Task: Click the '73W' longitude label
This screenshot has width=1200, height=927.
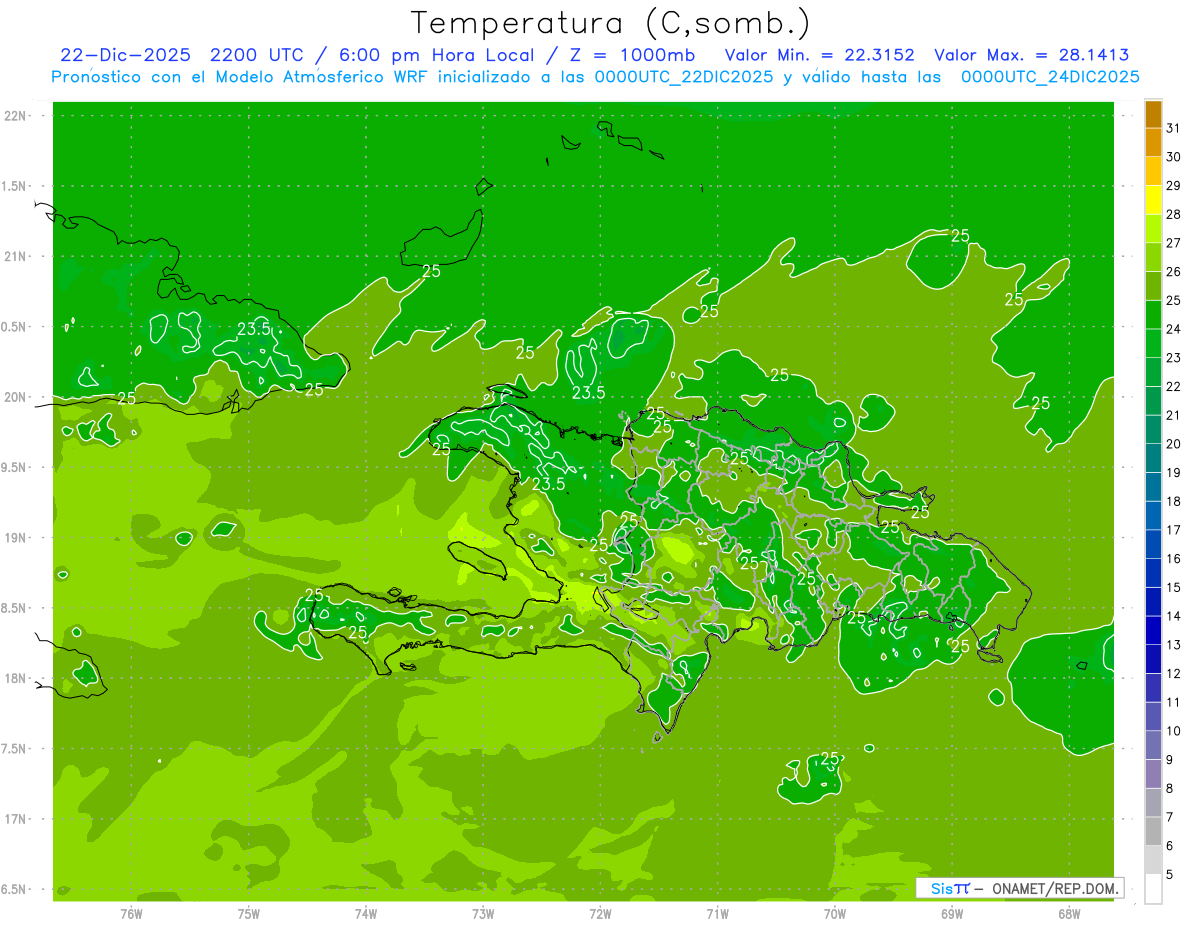Action: [x=483, y=913]
